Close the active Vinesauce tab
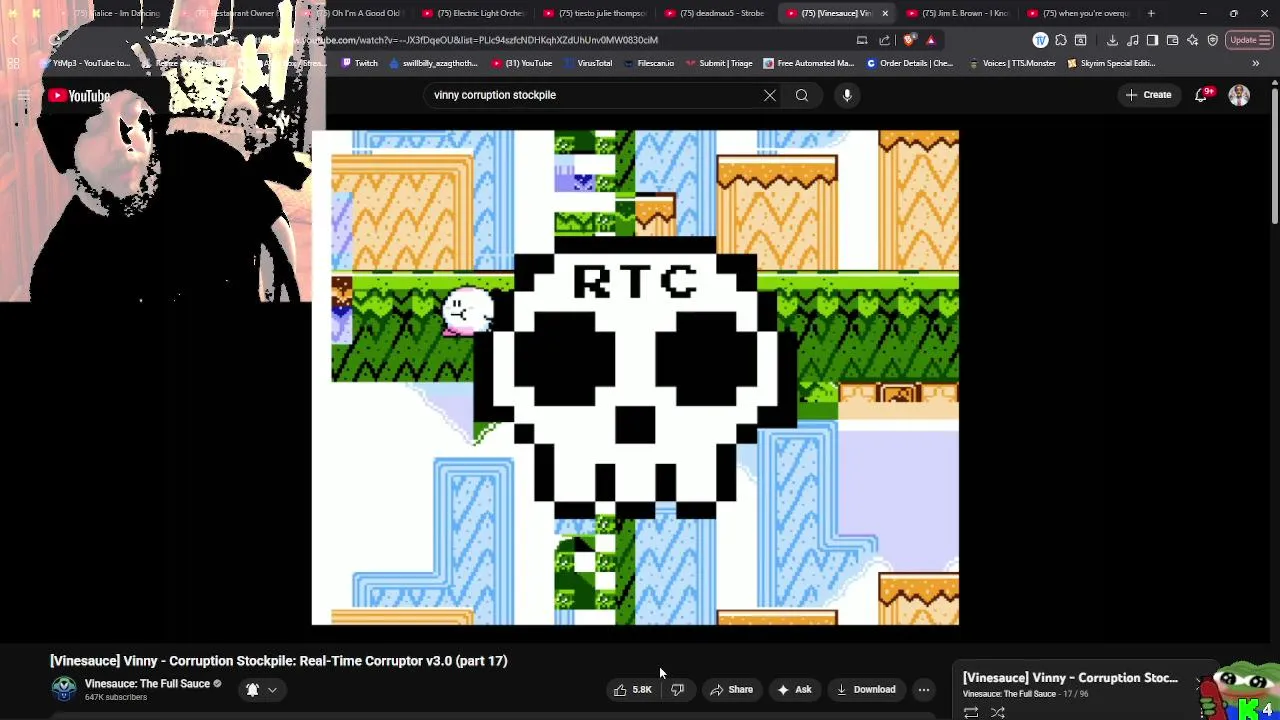 point(884,13)
